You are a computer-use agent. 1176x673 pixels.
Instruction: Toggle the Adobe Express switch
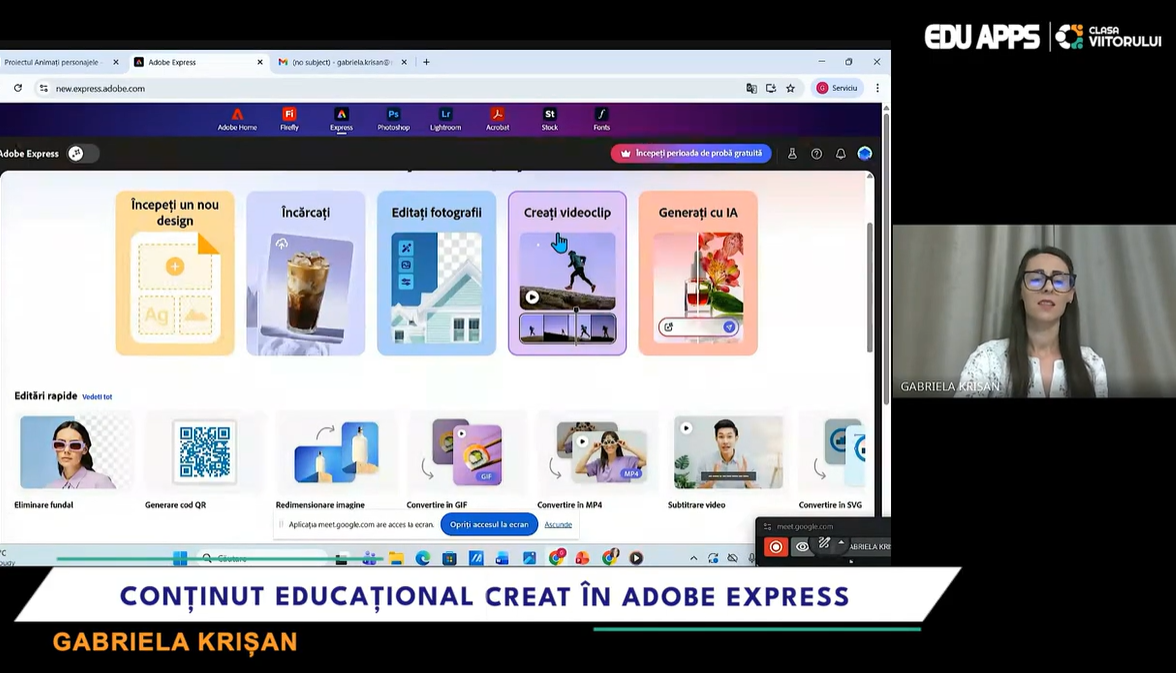click(x=82, y=154)
